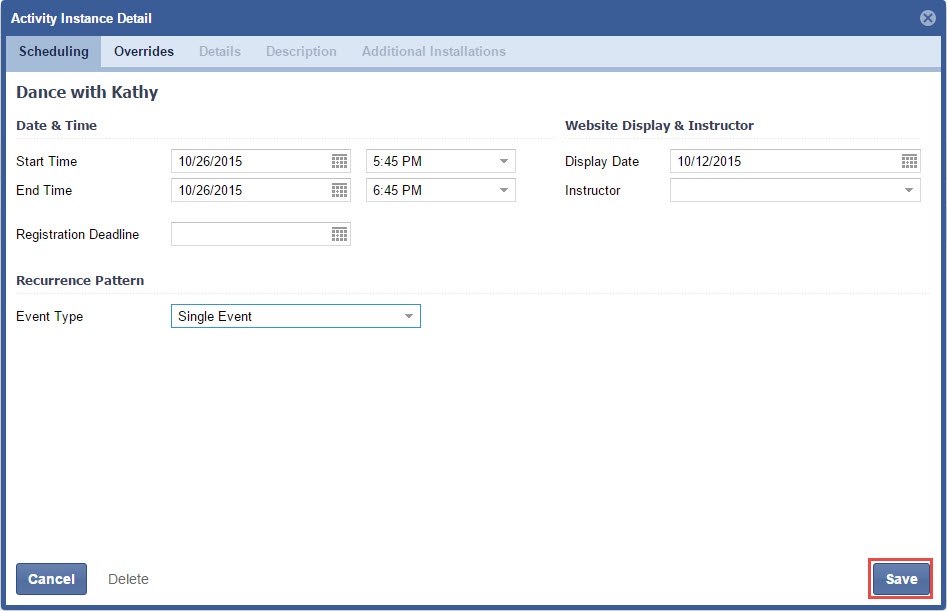The width and height of the screenshot is (947, 611).
Task: Open the Instructor dropdown list
Action: click(x=909, y=190)
